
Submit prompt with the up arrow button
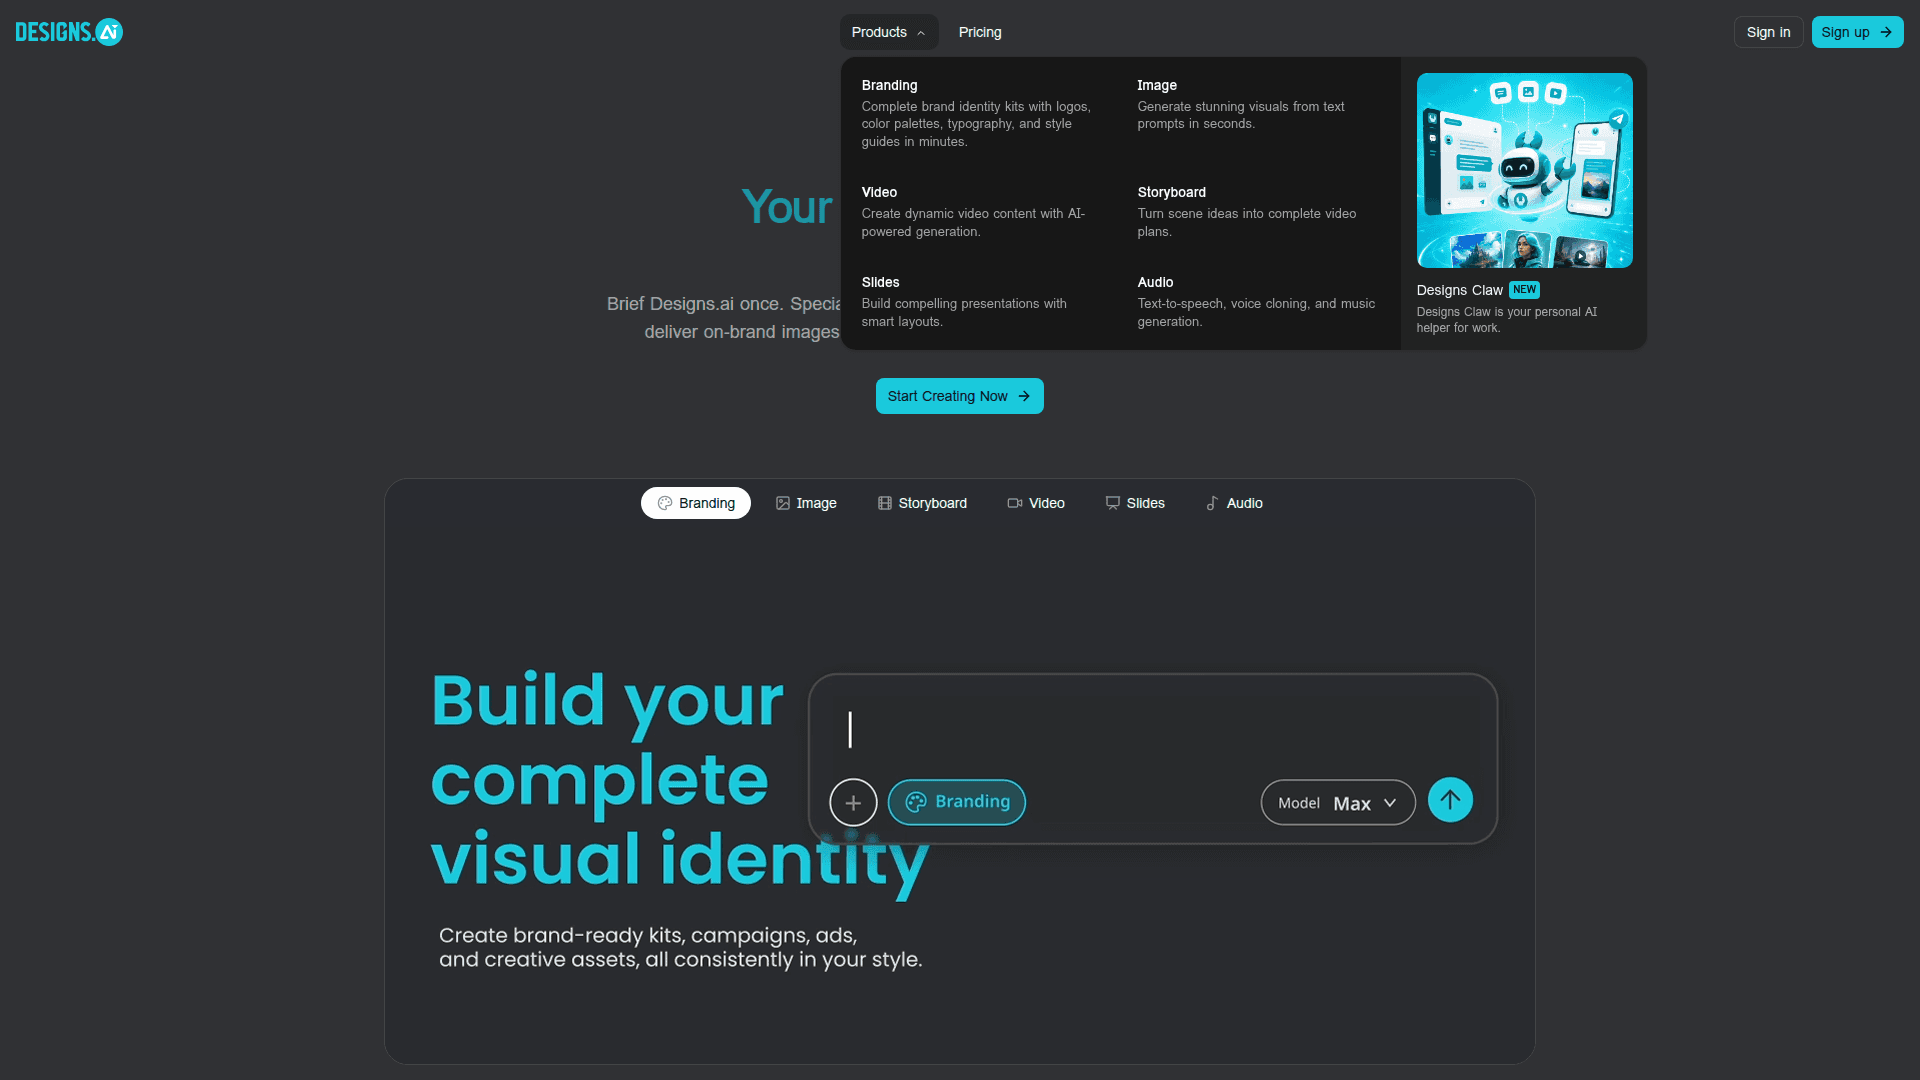pyautogui.click(x=1450, y=800)
